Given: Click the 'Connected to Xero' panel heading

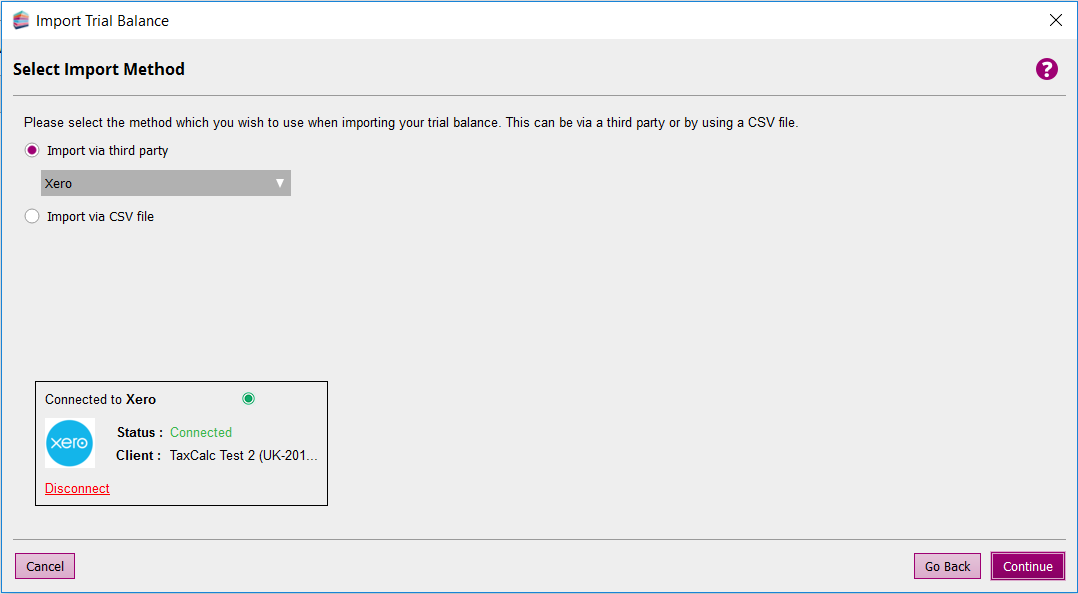Looking at the screenshot, I should pyautogui.click(x=100, y=399).
